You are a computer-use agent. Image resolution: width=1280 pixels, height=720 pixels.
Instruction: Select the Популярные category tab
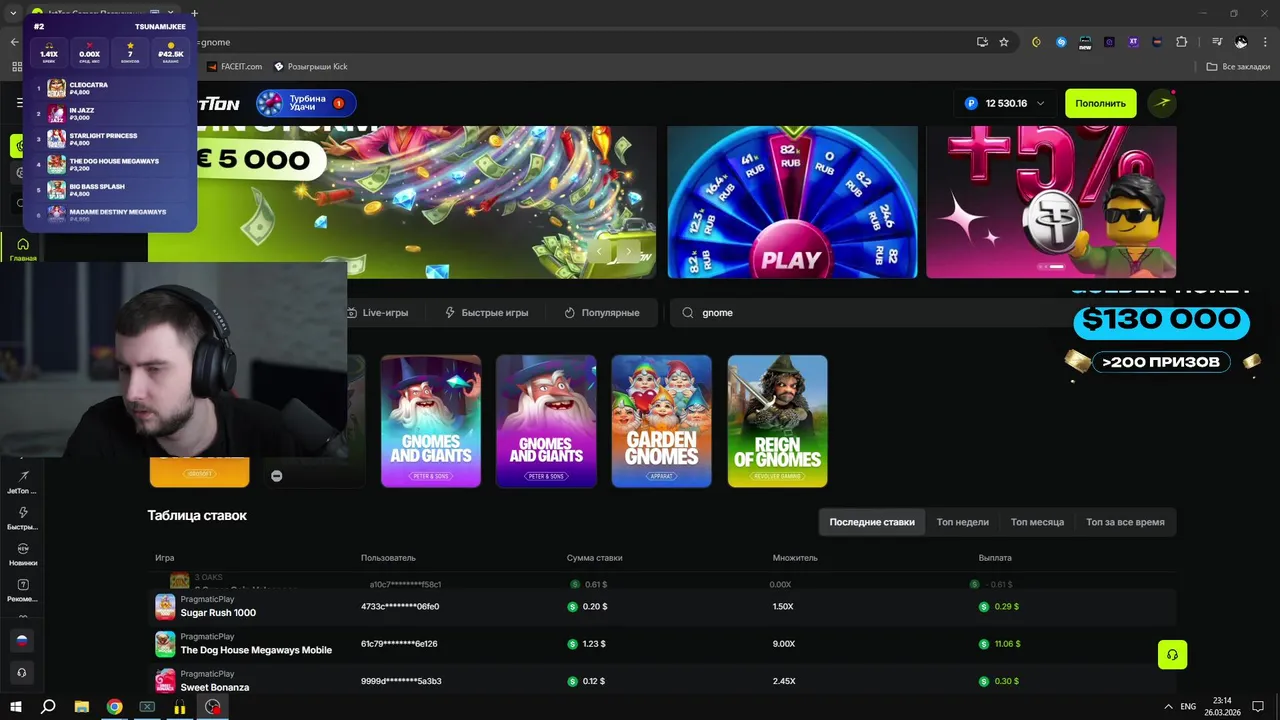pos(601,313)
